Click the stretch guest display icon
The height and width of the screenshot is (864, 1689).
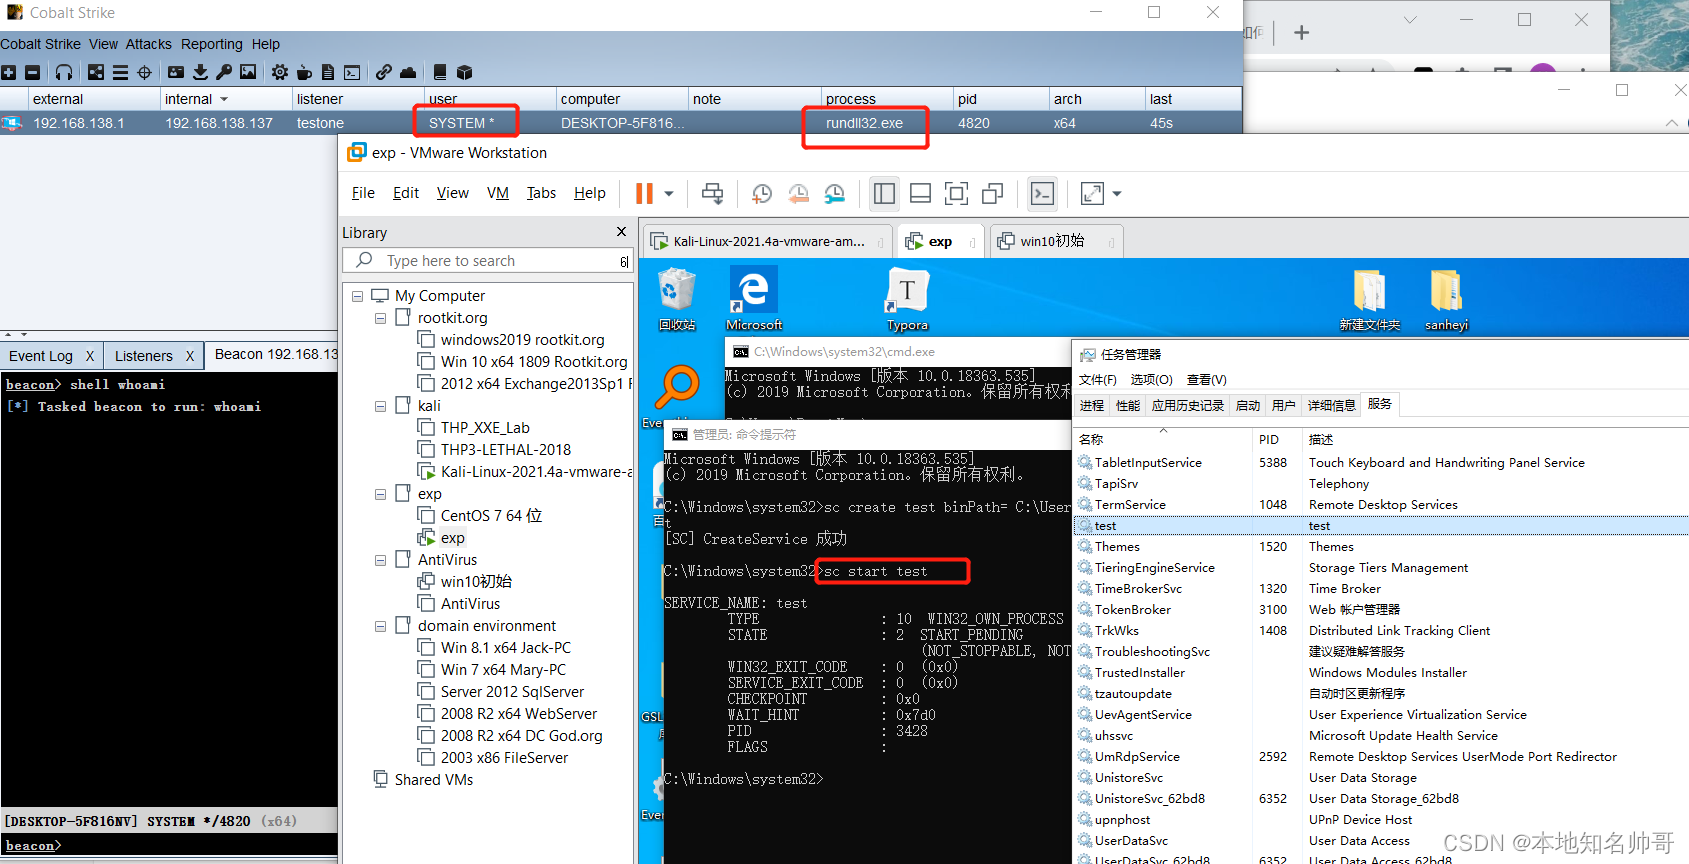tap(1092, 193)
